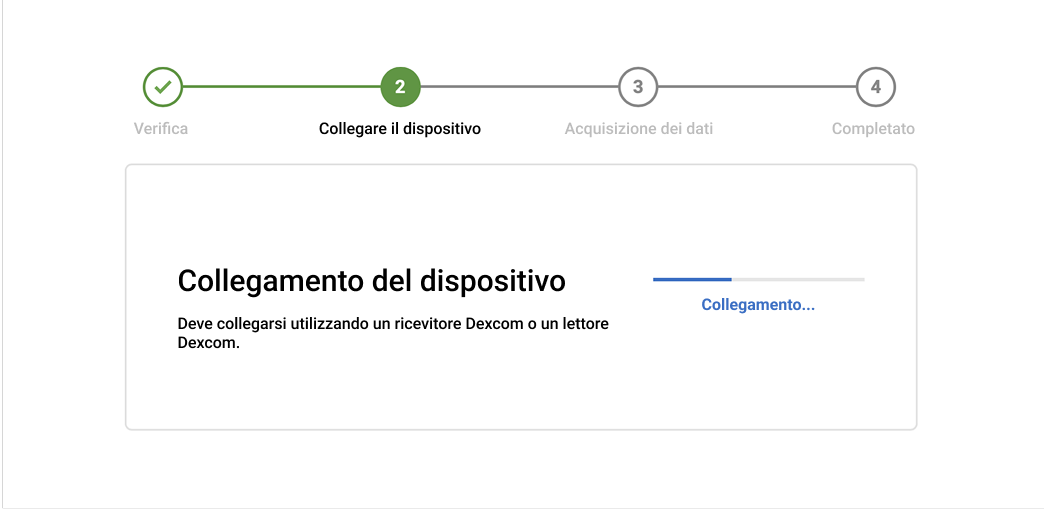The height and width of the screenshot is (510, 1044).
Task: Click the final Dexcom. word on second line
Action: (x=209, y=343)
